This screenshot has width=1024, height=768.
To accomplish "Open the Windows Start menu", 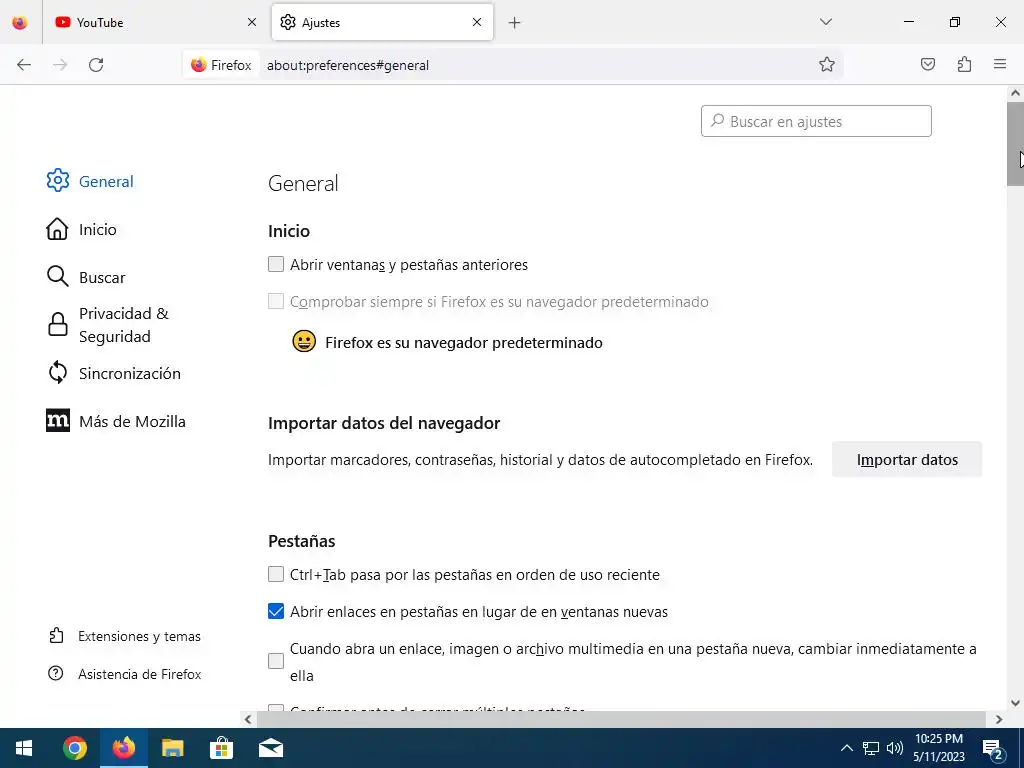I will (24, 748).
